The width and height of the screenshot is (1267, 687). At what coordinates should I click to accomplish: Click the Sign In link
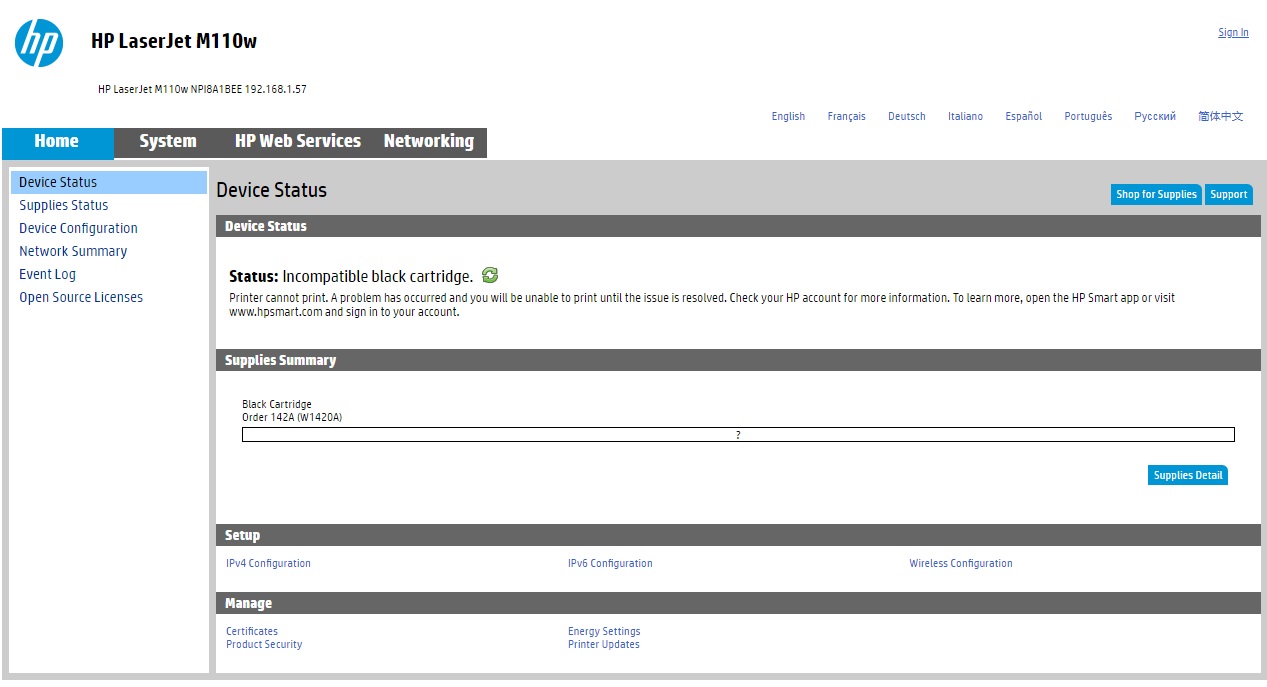pyautogui.click(x=1233, y=32)
